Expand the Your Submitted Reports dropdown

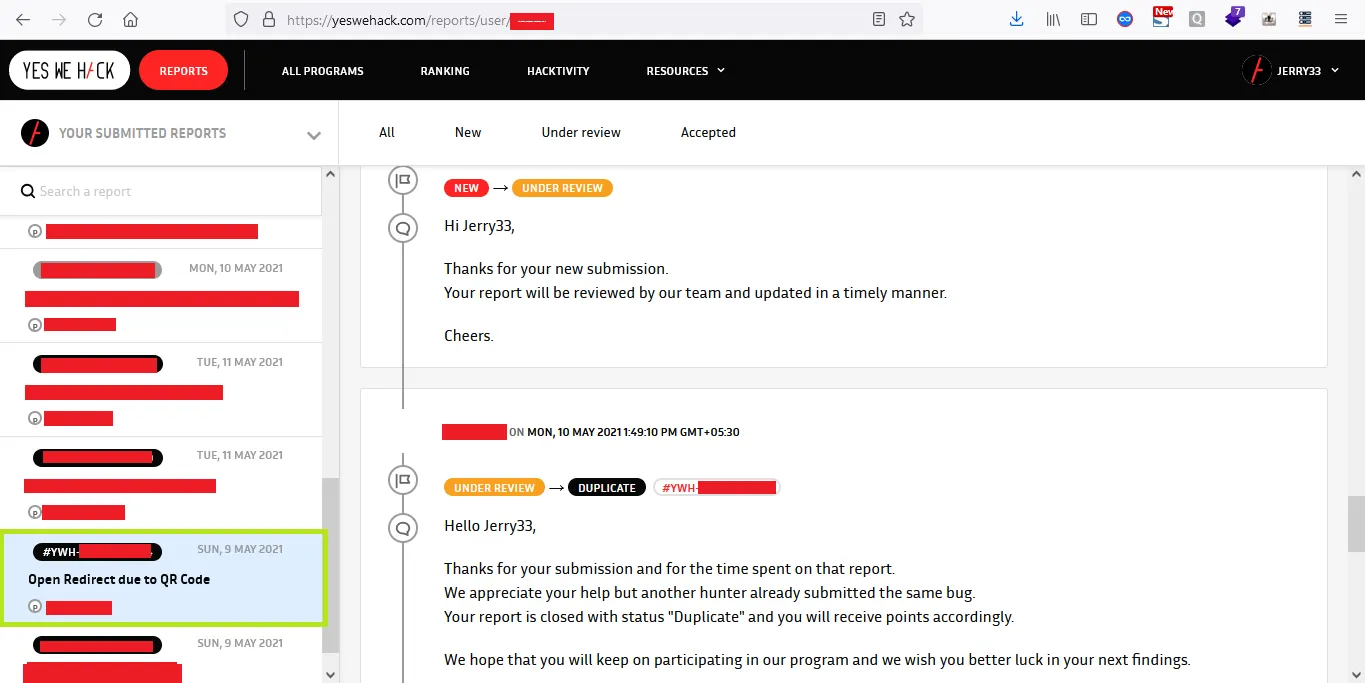click(x=313, y=135)
